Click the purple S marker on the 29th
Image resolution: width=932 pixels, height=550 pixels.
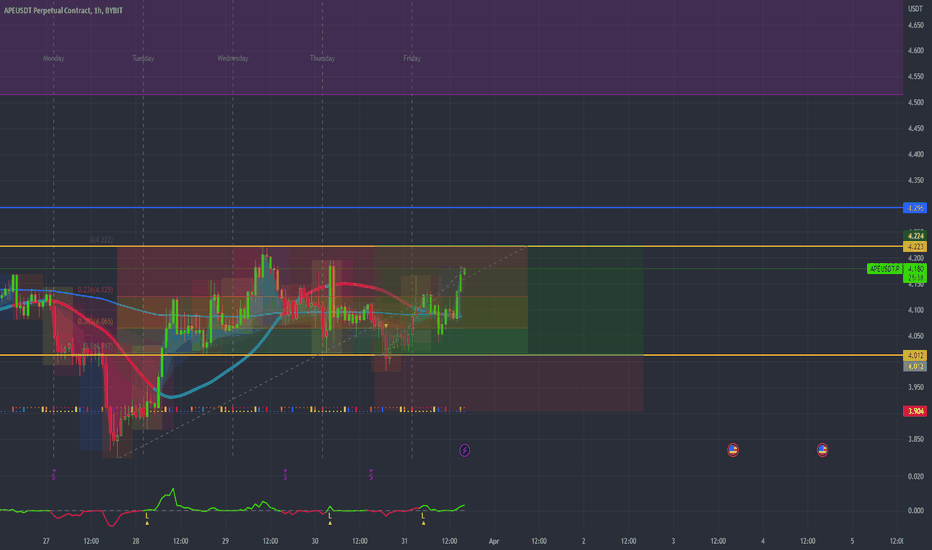pos(285,474)
